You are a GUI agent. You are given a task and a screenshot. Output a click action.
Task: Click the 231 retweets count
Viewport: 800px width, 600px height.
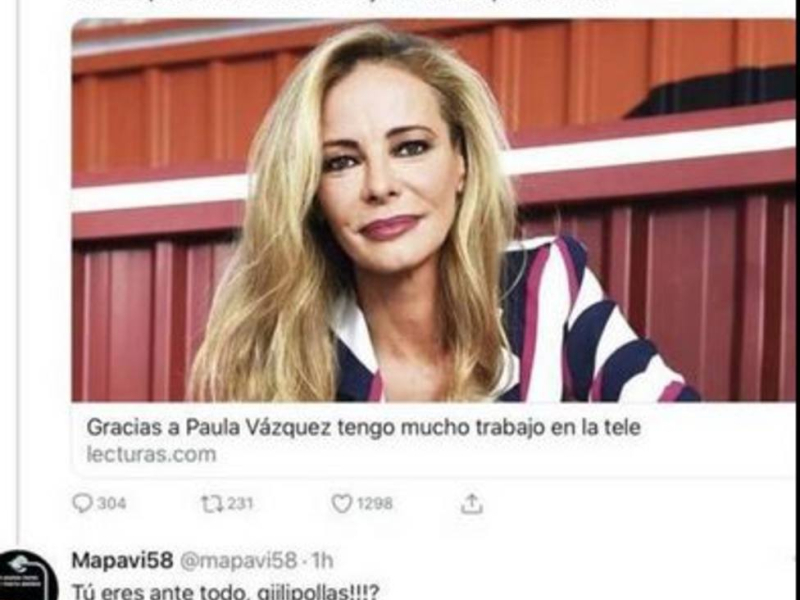point(240,504)
